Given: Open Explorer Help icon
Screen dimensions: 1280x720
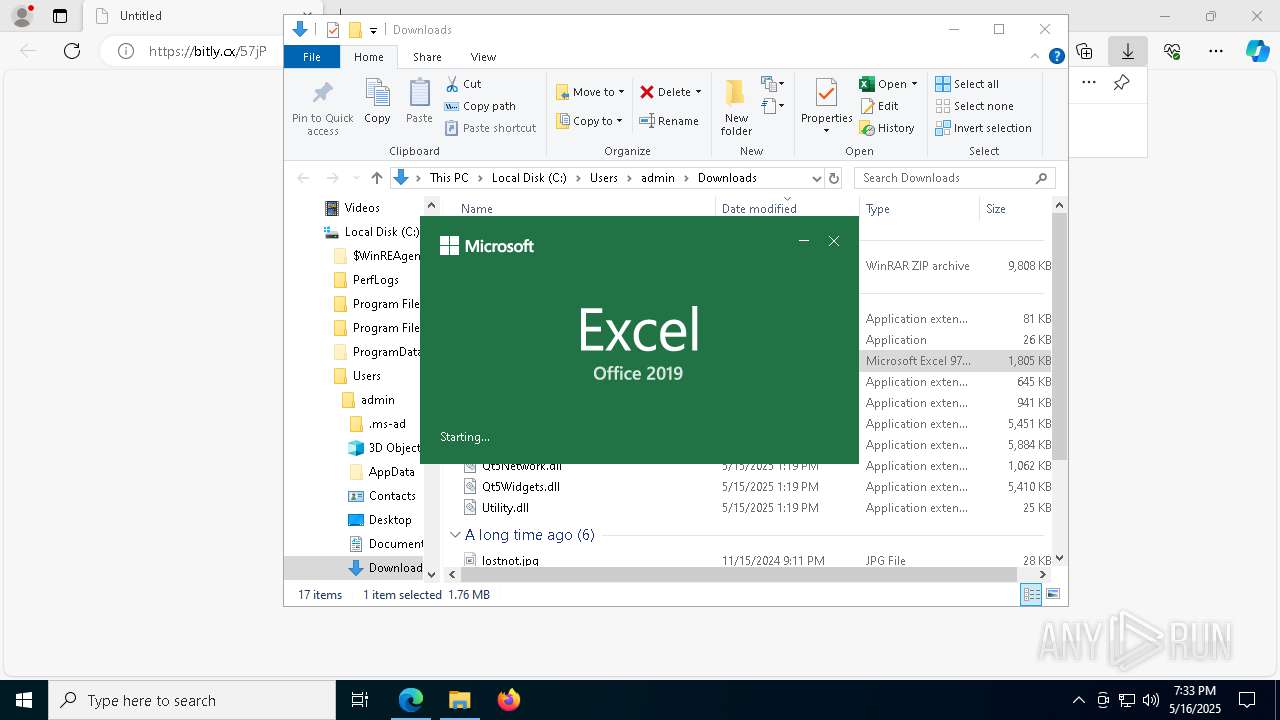Looking at the screenshot, I should pos(1056,57).
